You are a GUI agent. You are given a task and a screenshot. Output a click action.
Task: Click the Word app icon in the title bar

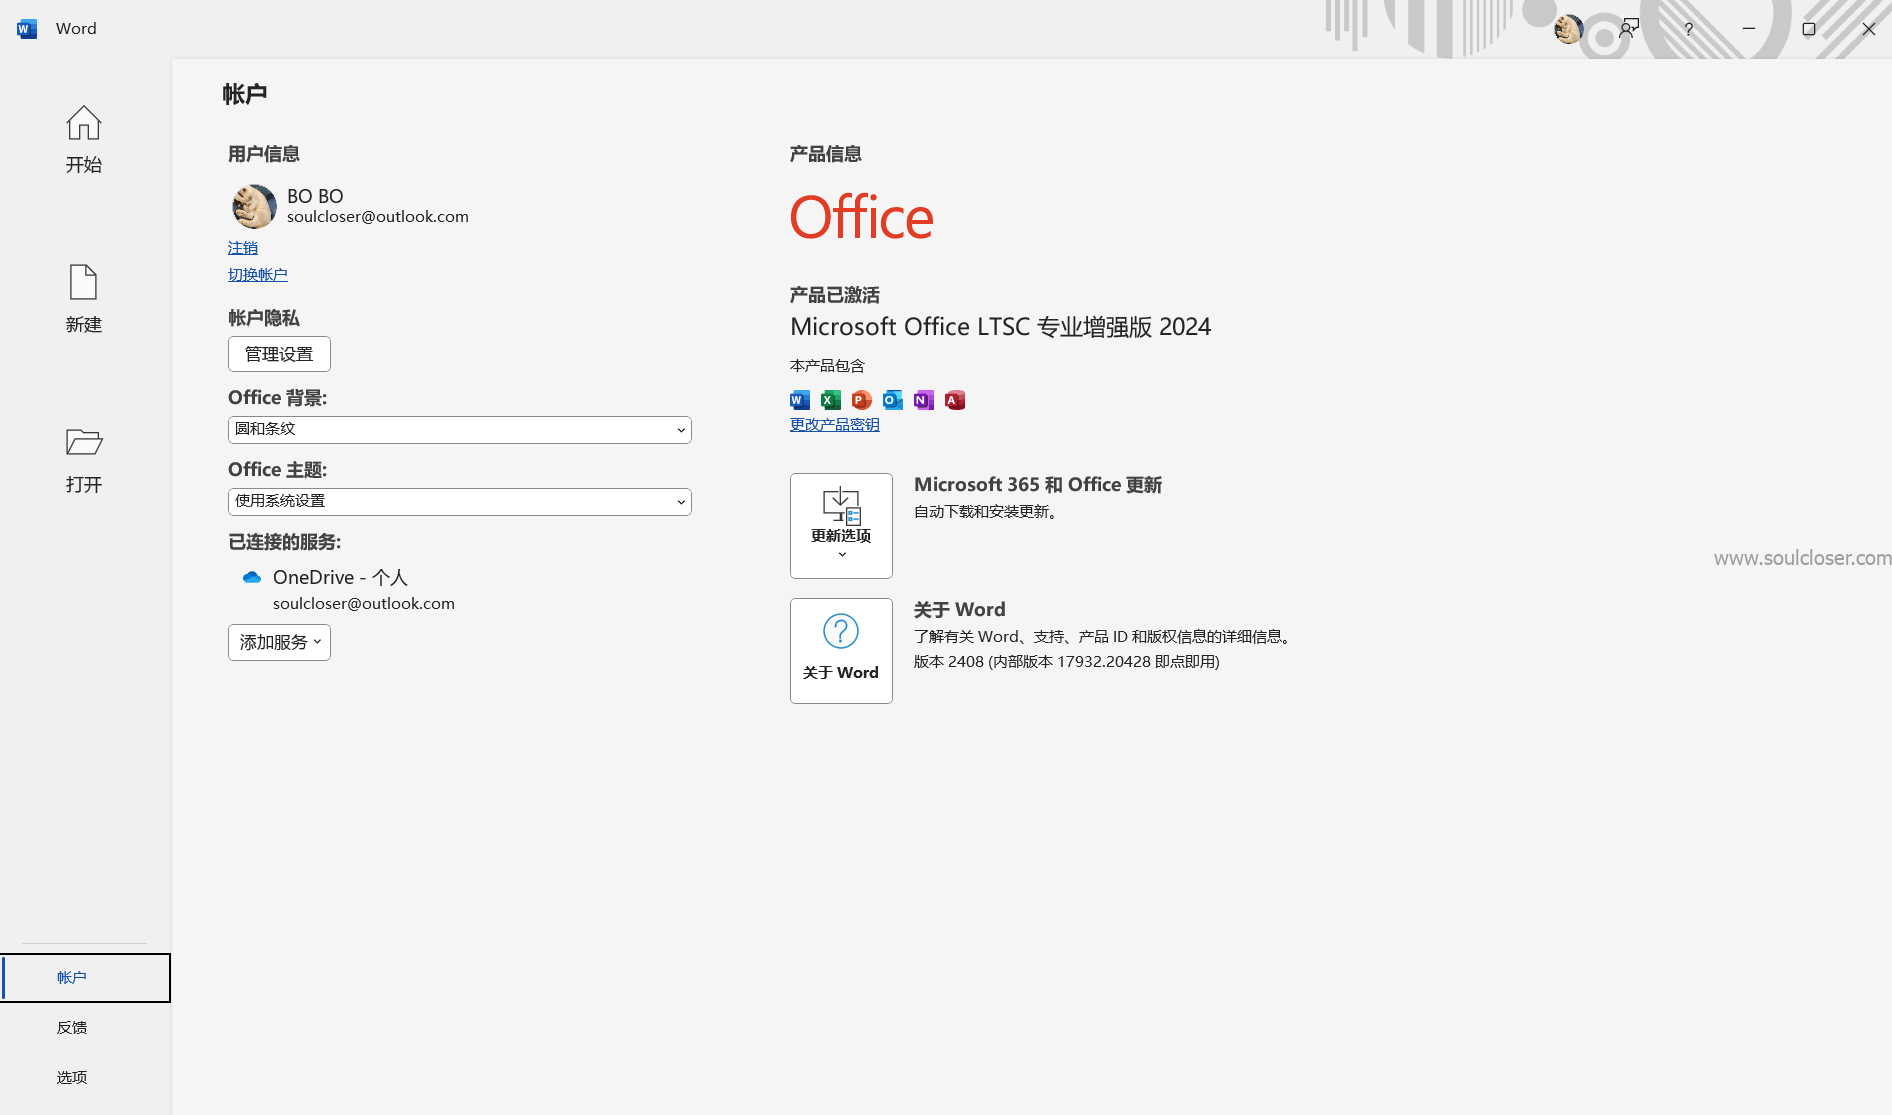tap(27, 29)
